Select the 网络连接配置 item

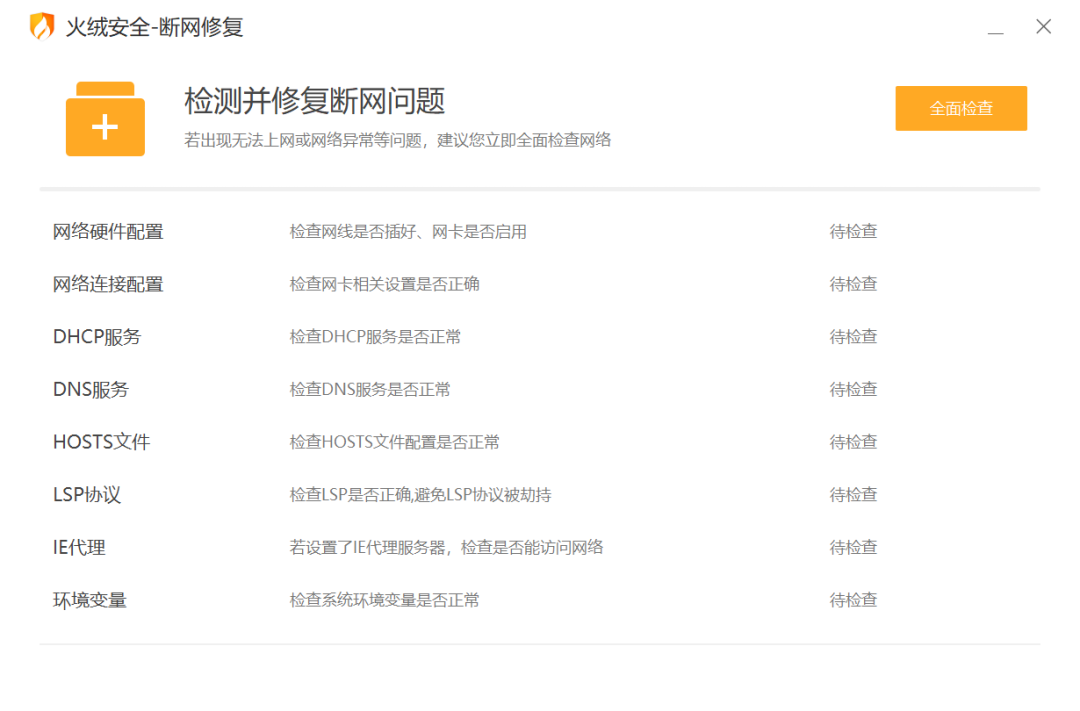tap(108, 284)
